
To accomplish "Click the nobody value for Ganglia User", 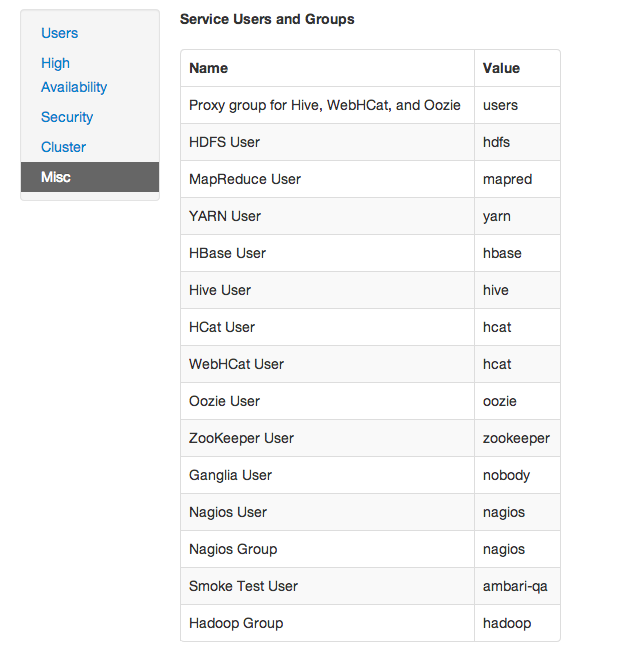I will tap(506, 475).
